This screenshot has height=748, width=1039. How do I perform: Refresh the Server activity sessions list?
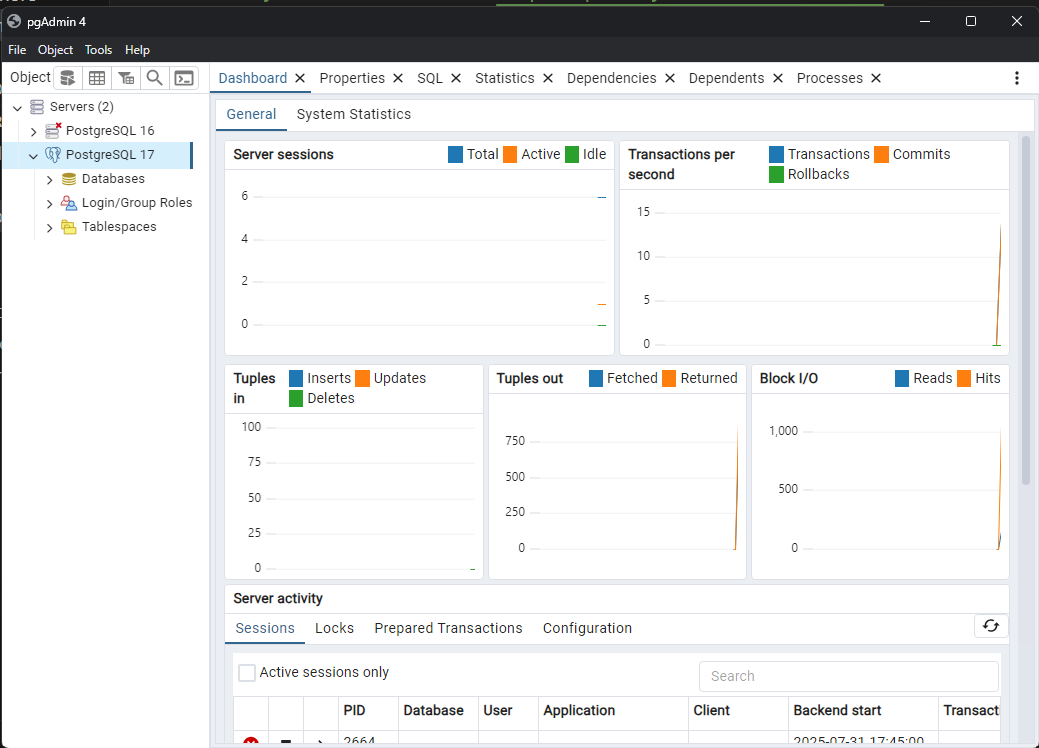coord(991,626)
